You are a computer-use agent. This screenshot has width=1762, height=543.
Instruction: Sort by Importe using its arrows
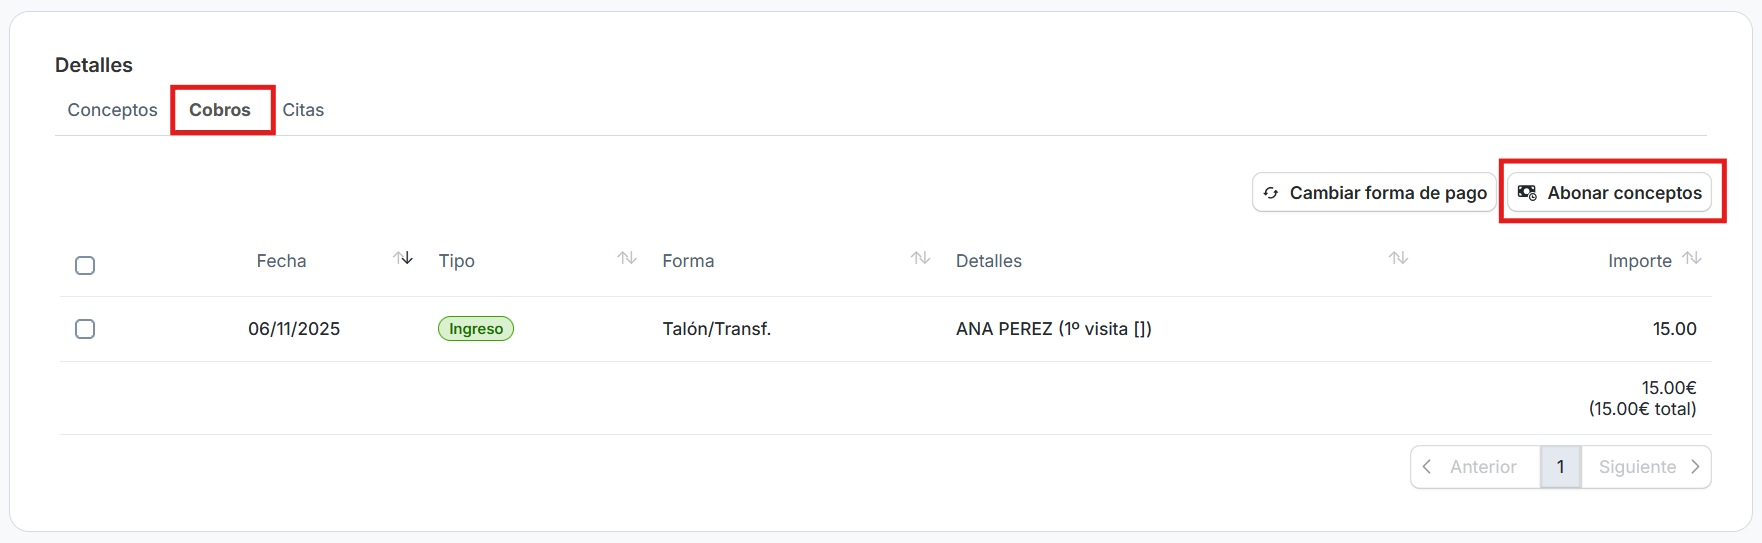click(1692, 259)
